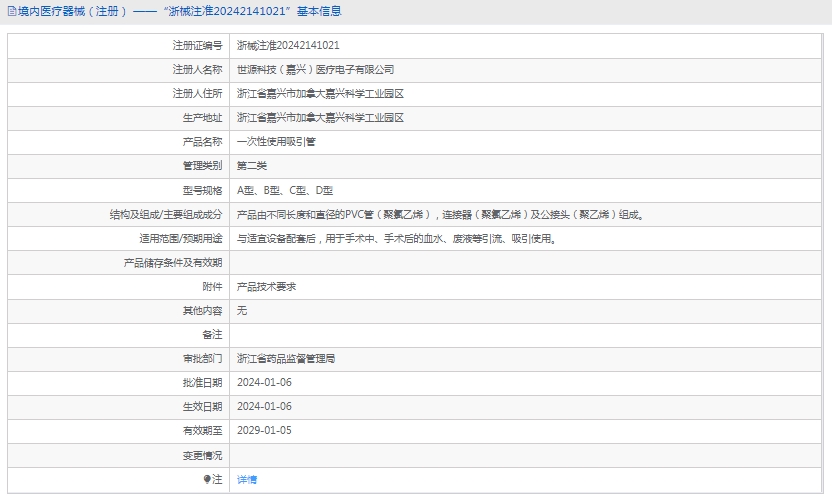The image size is (832, 501).
Task: Click the 产品技术要求 attachment text
Action: coord(266,286)
